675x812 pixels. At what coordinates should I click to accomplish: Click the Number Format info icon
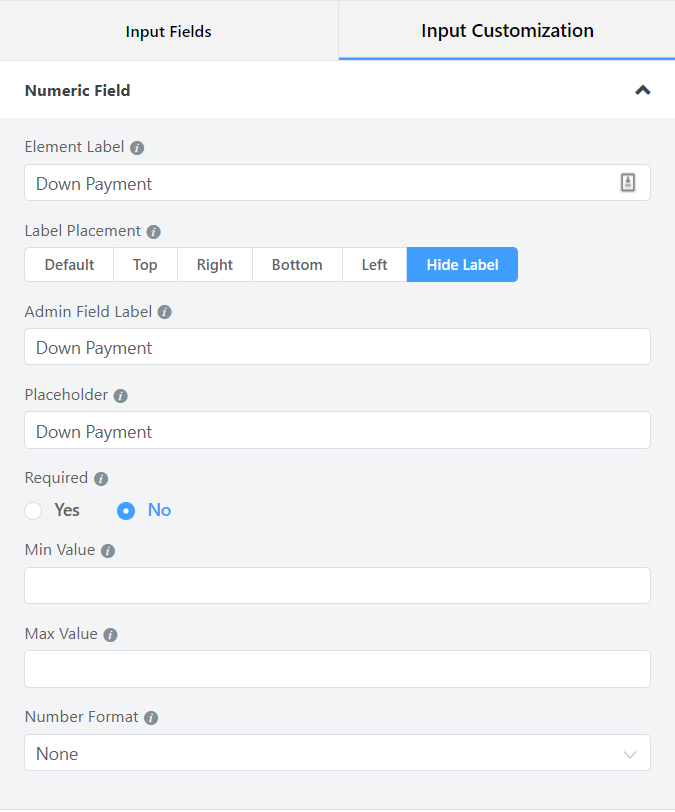point(151,718)
